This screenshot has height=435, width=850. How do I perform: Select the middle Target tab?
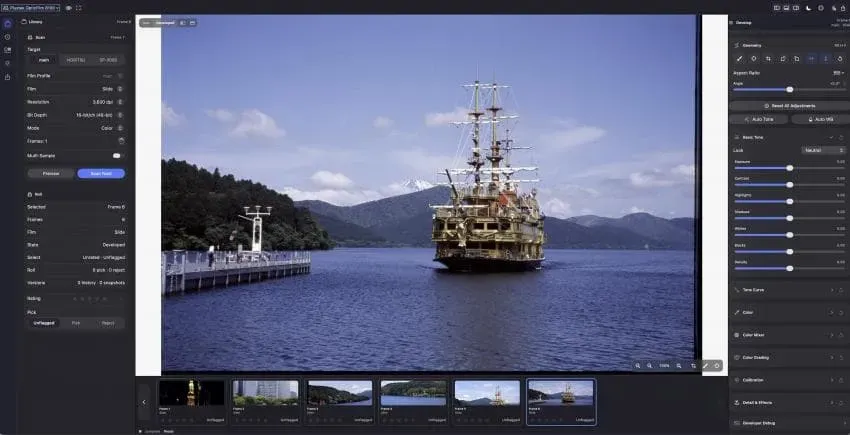pos(76,60)
